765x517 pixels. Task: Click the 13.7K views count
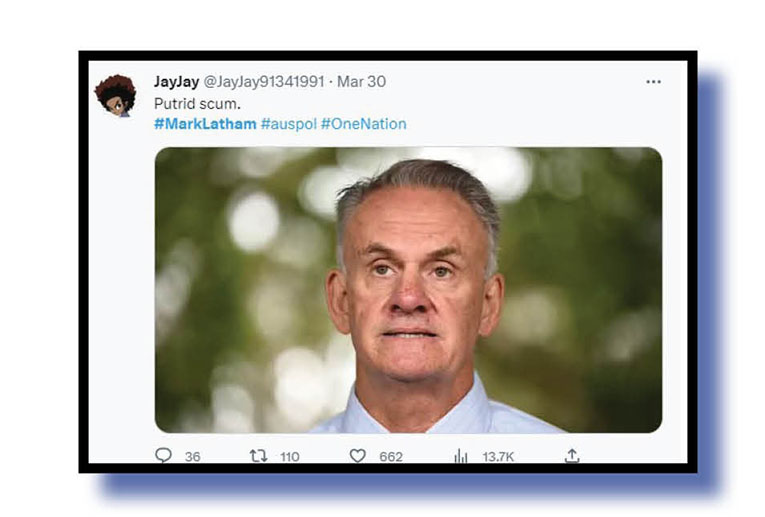coord(498,457)
